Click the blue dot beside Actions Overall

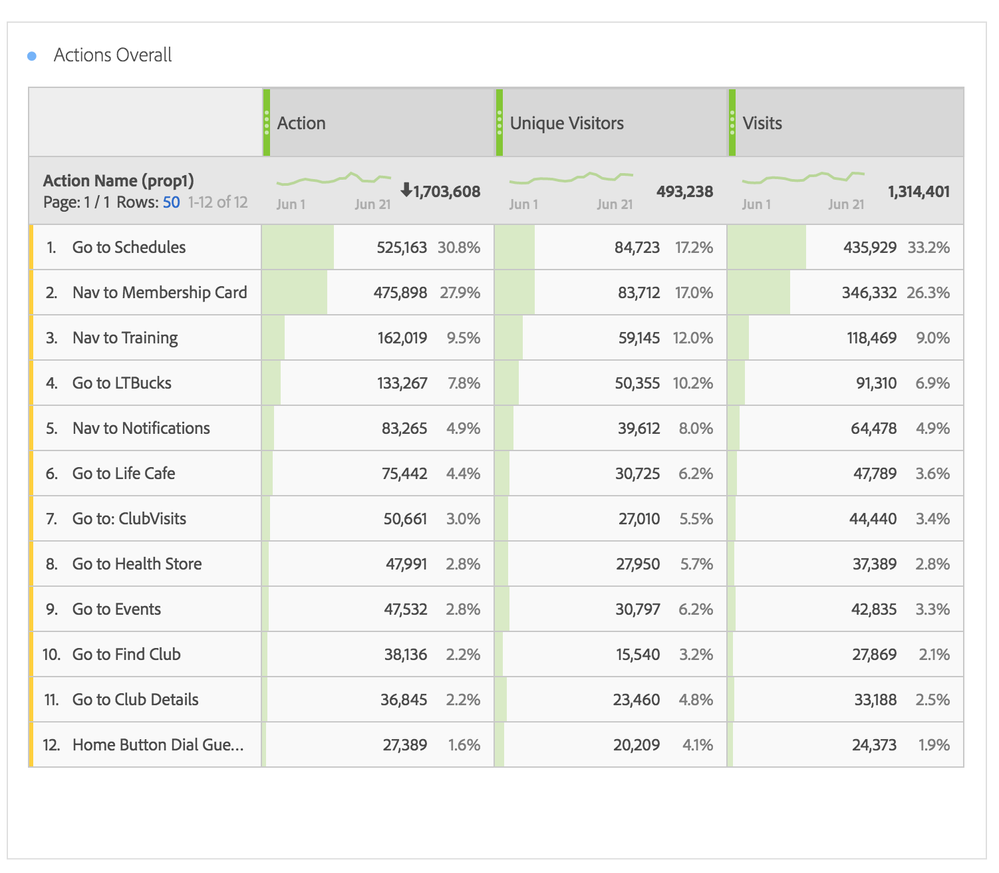click(x=32, y=56)
